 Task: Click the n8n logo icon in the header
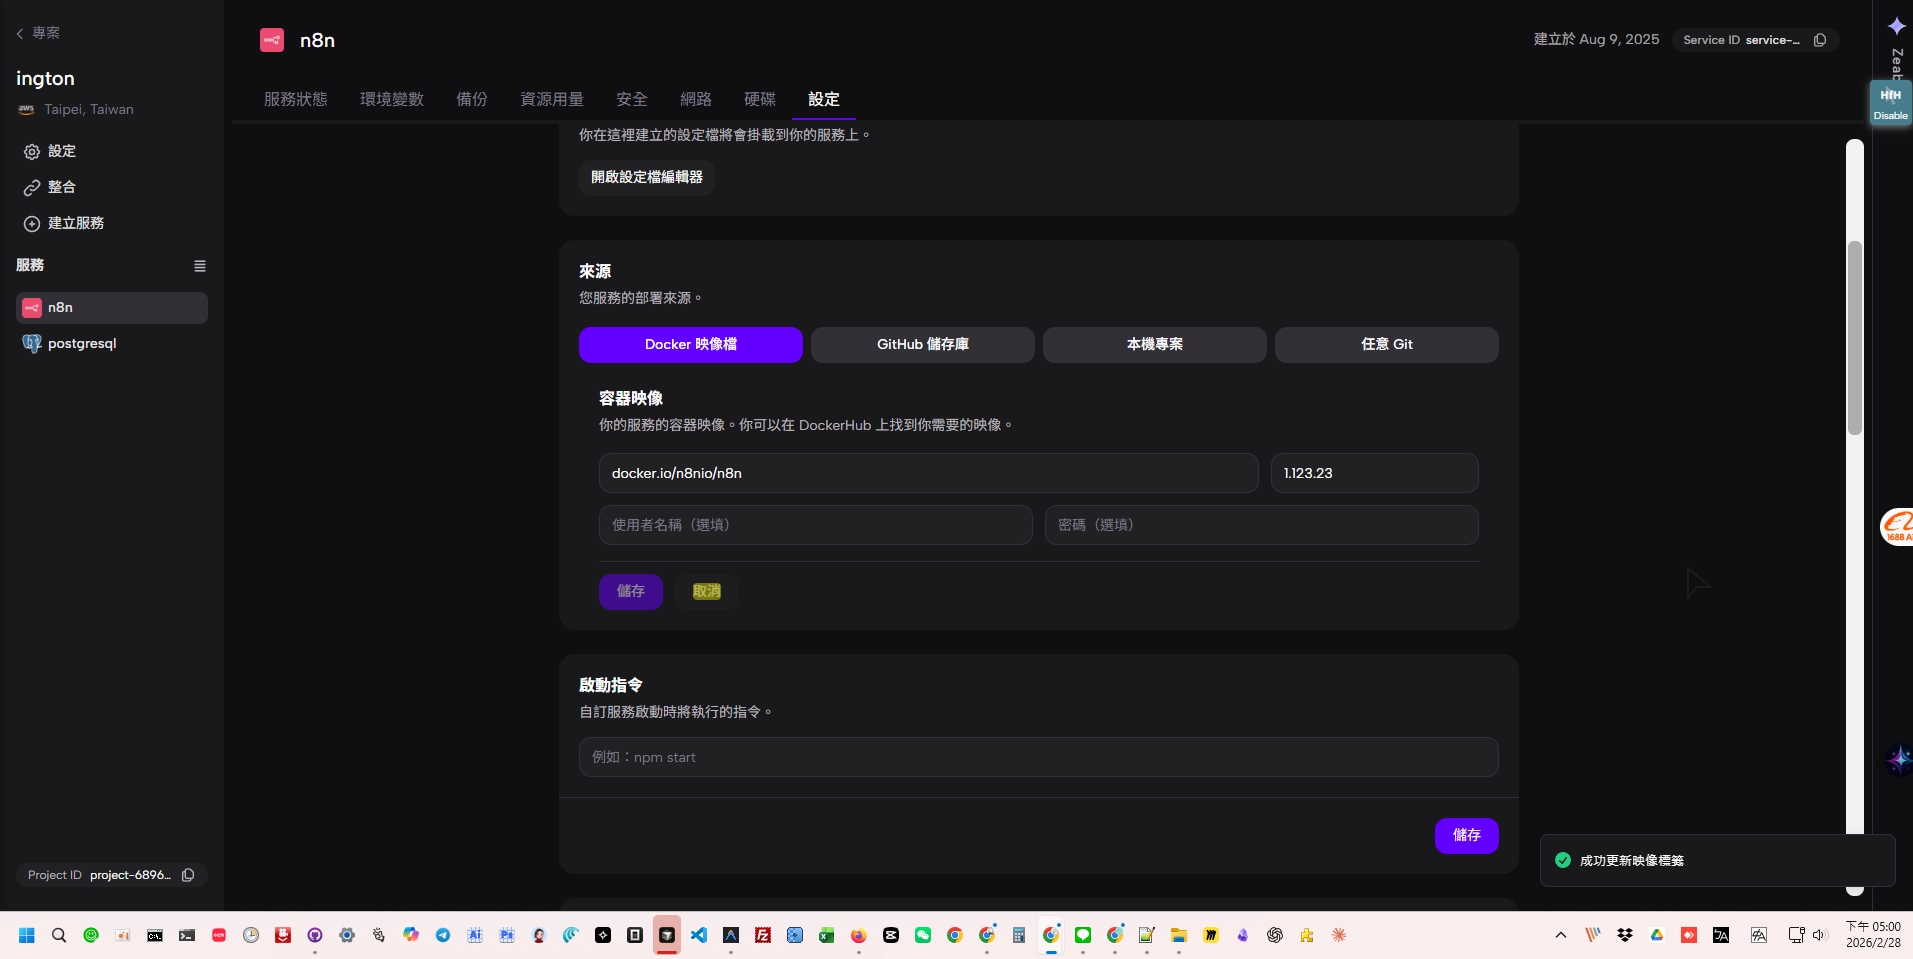point(272,40)
